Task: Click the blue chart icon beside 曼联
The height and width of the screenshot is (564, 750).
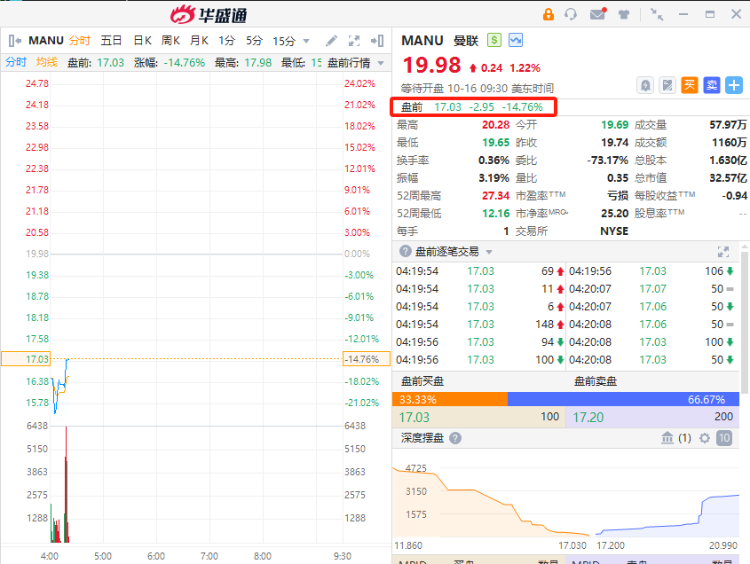Action: (x=516, y=40)
